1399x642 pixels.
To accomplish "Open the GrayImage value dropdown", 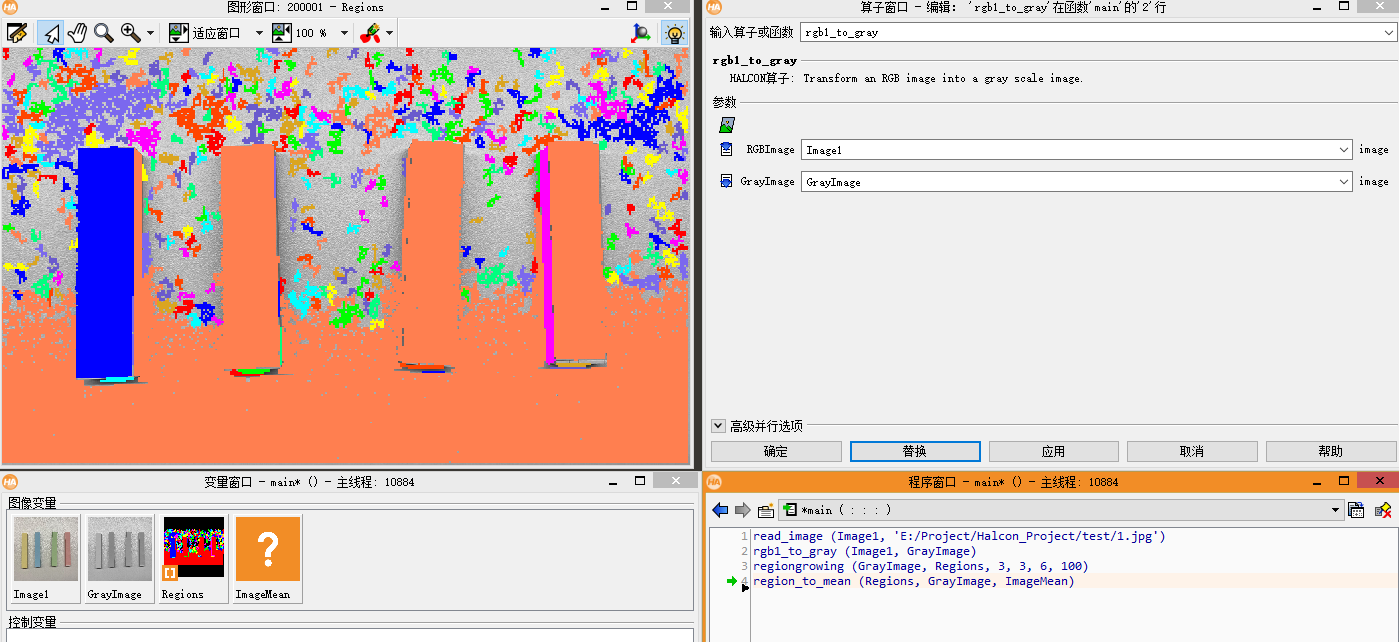I will coord(1344,181).
